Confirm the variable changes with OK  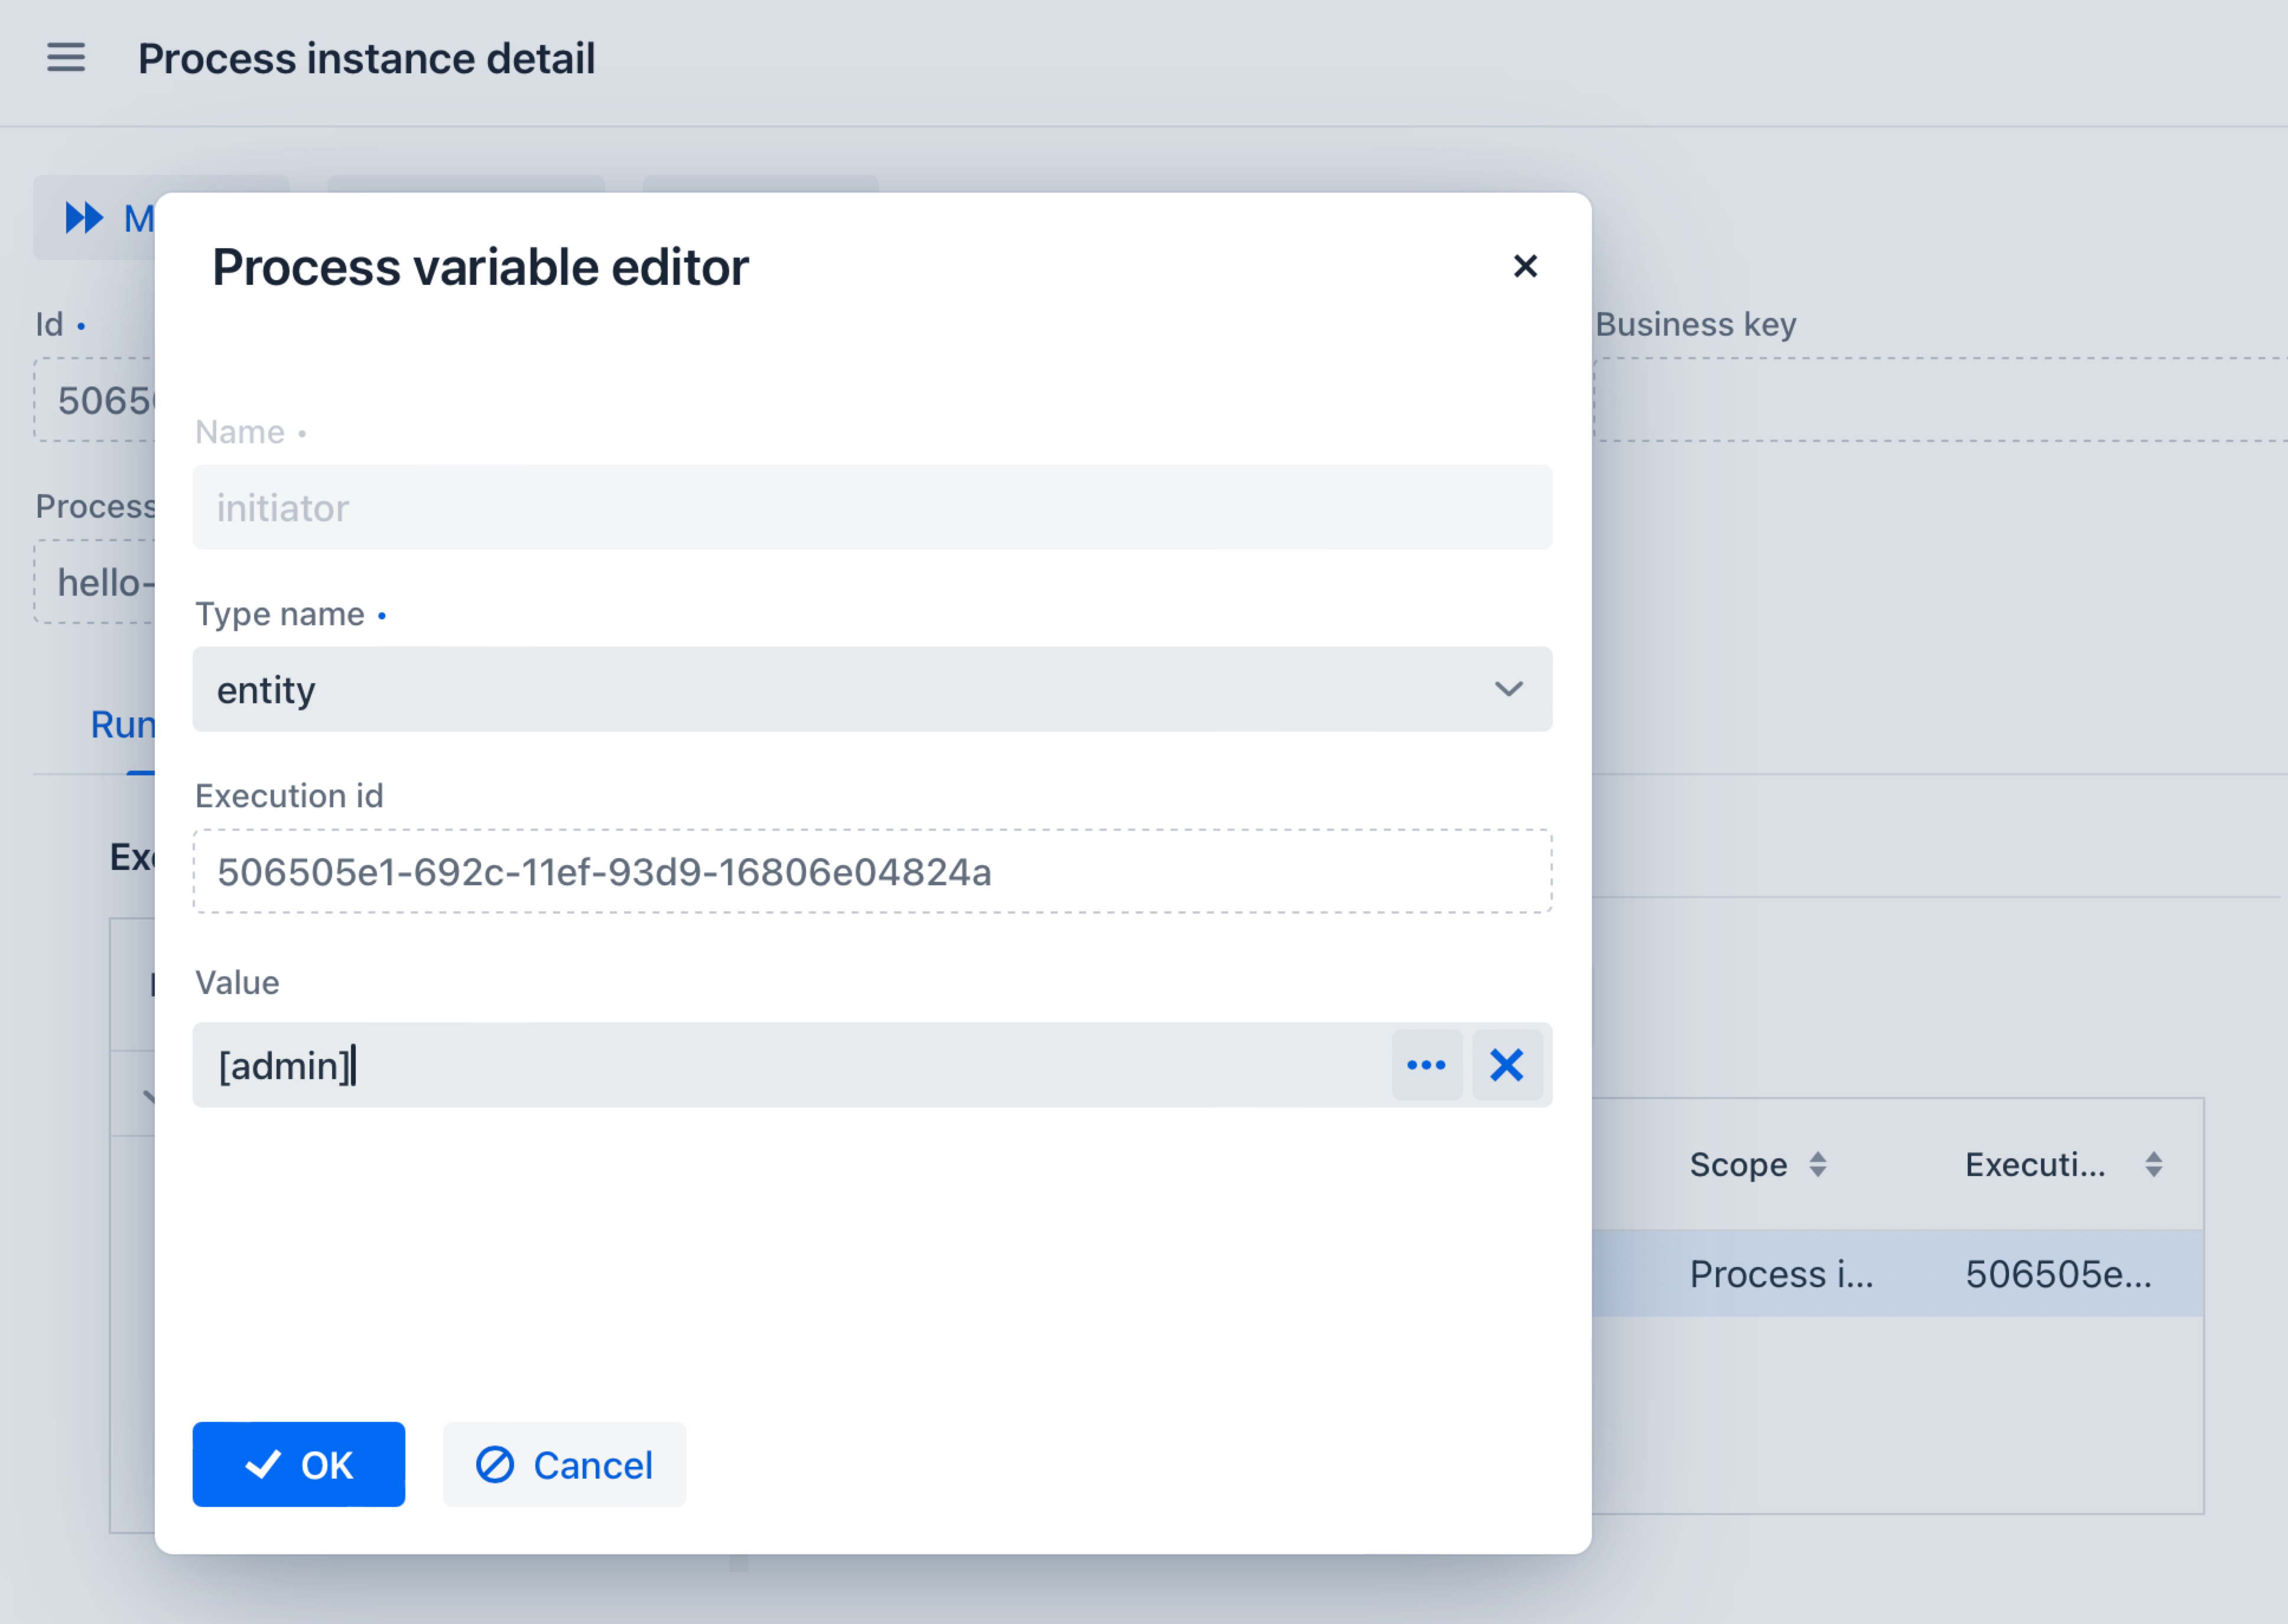coord(298,1464)
